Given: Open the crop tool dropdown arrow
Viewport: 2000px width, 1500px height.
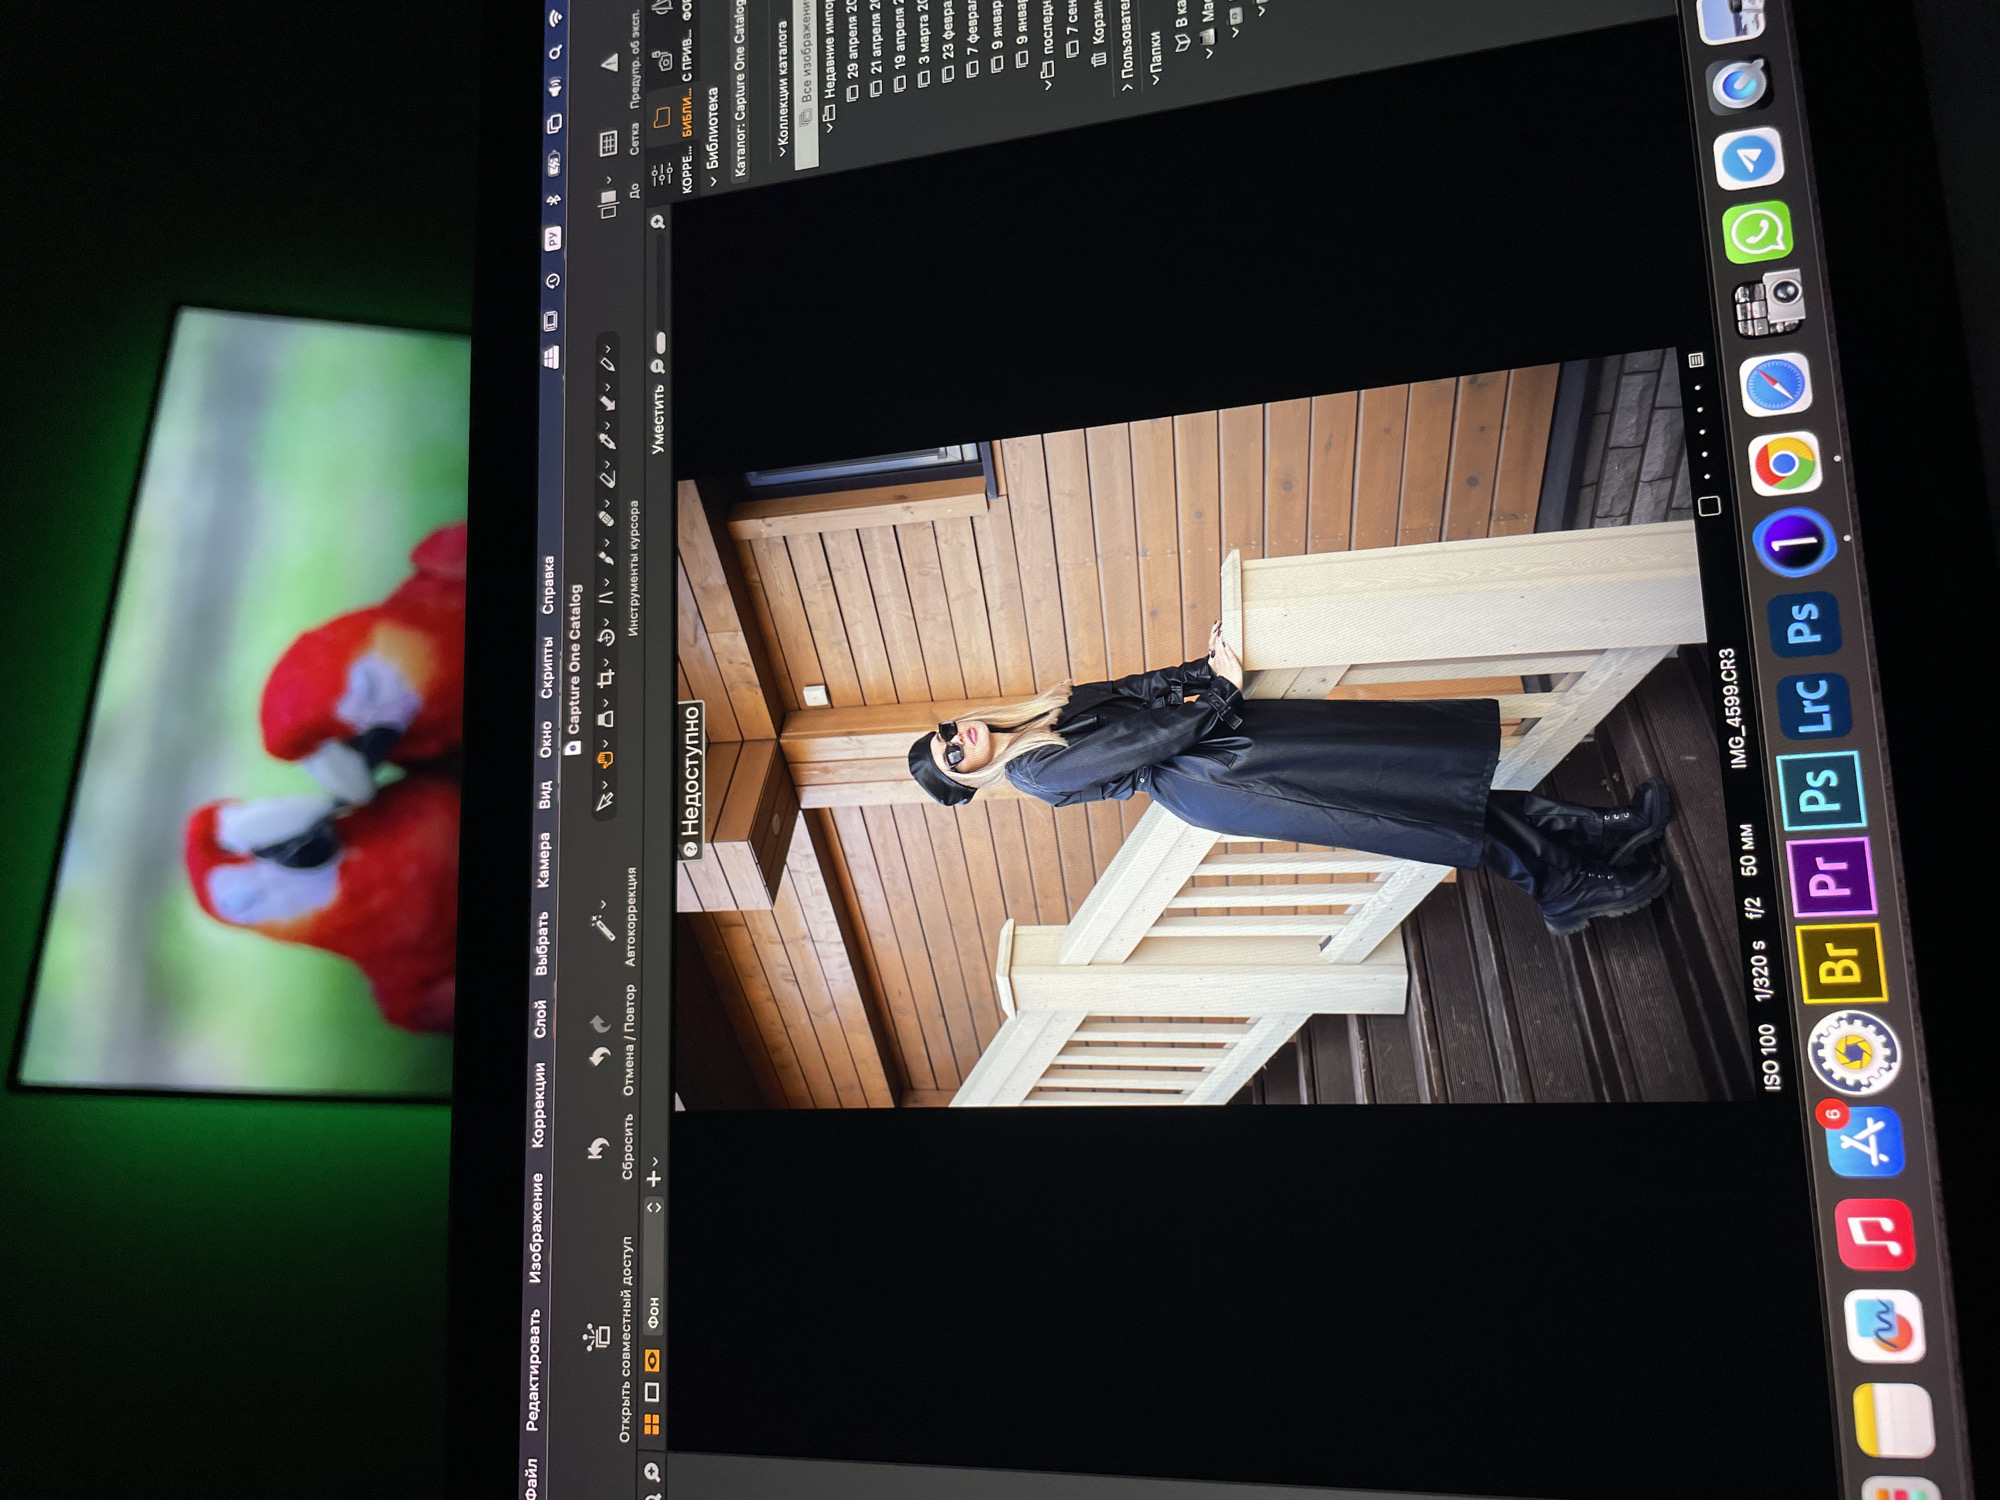Looking at the screenshot, I should coord(605,663).
